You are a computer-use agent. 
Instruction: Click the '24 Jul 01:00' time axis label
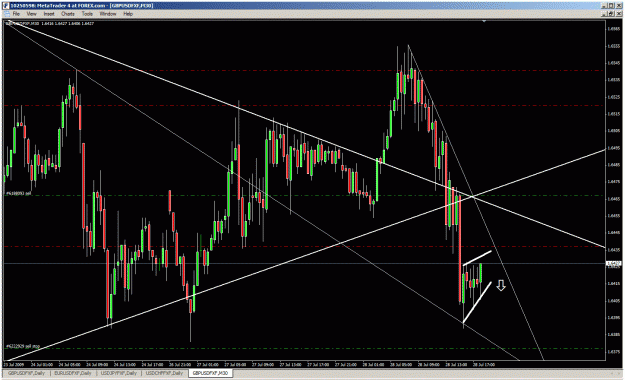tap(42, 364)
